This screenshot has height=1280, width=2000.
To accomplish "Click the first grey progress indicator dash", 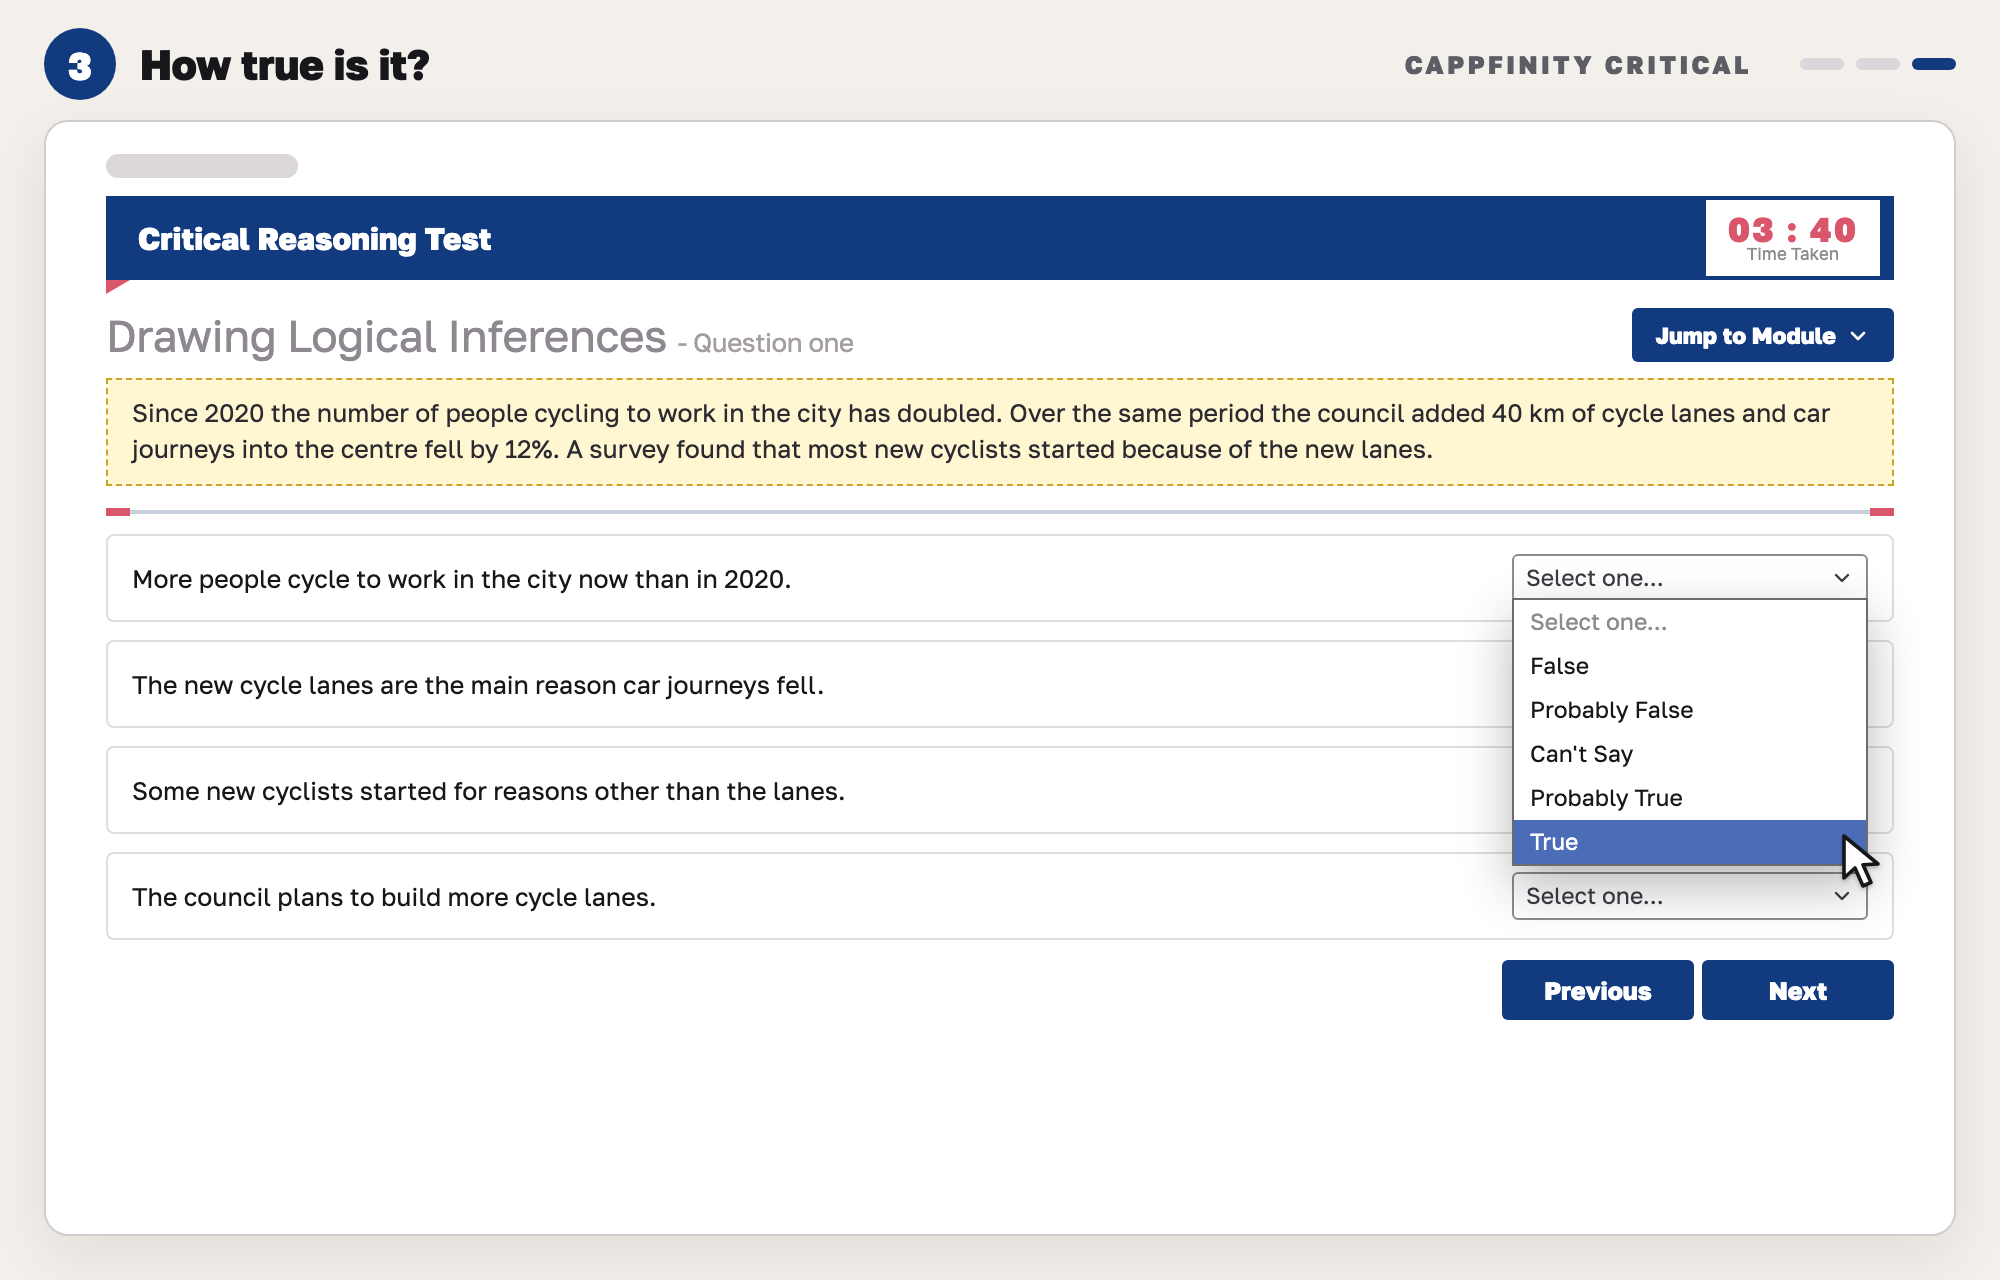I will 1821,64.
